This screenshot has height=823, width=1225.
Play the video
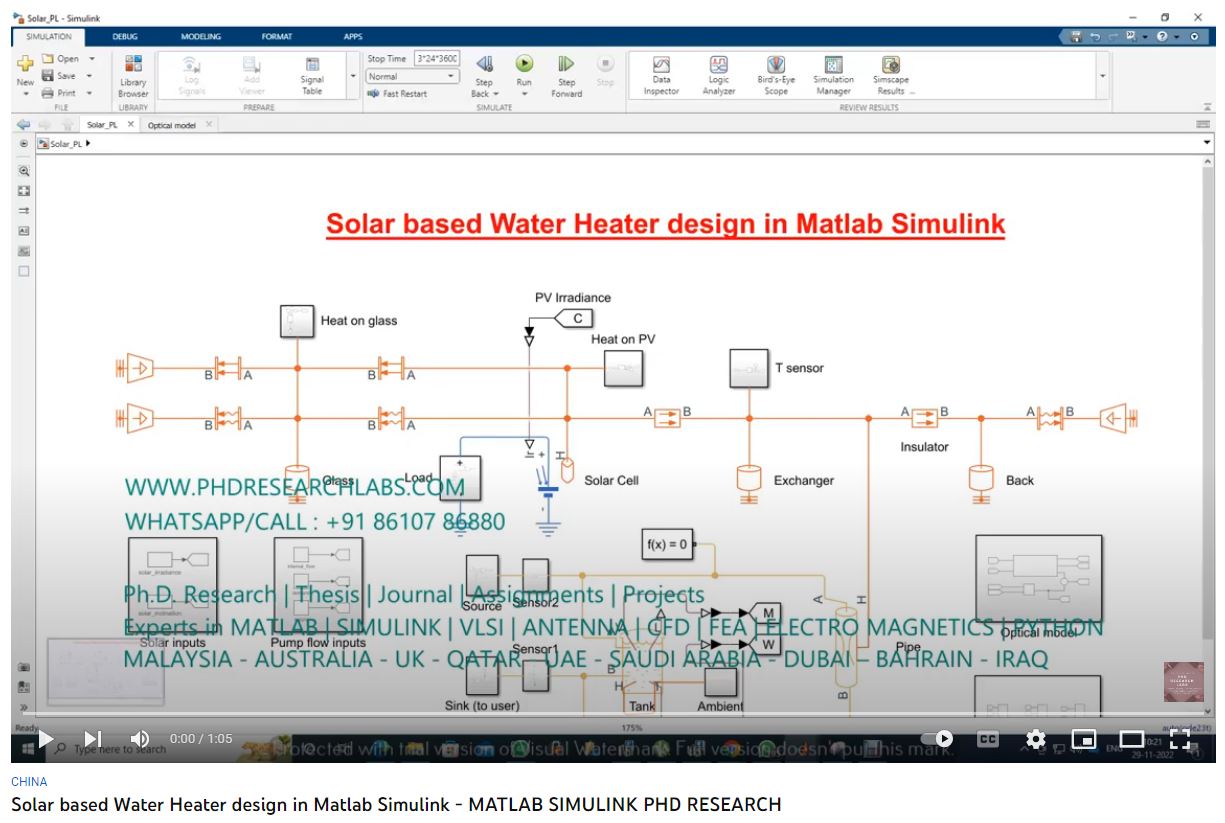tap(46, 739)
